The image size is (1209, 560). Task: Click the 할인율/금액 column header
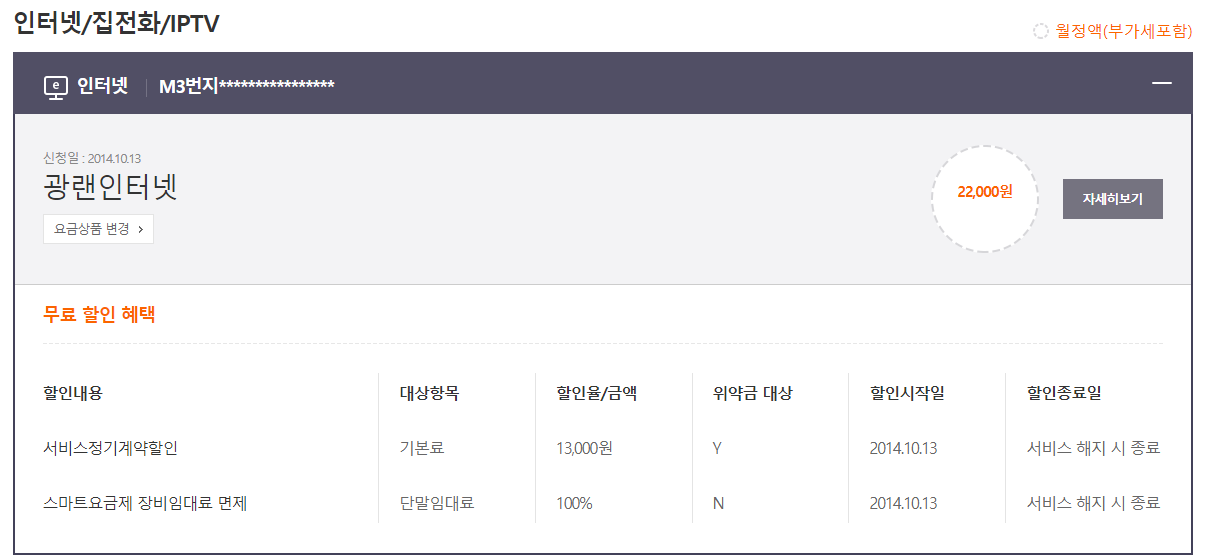click(x=596, y=393)
